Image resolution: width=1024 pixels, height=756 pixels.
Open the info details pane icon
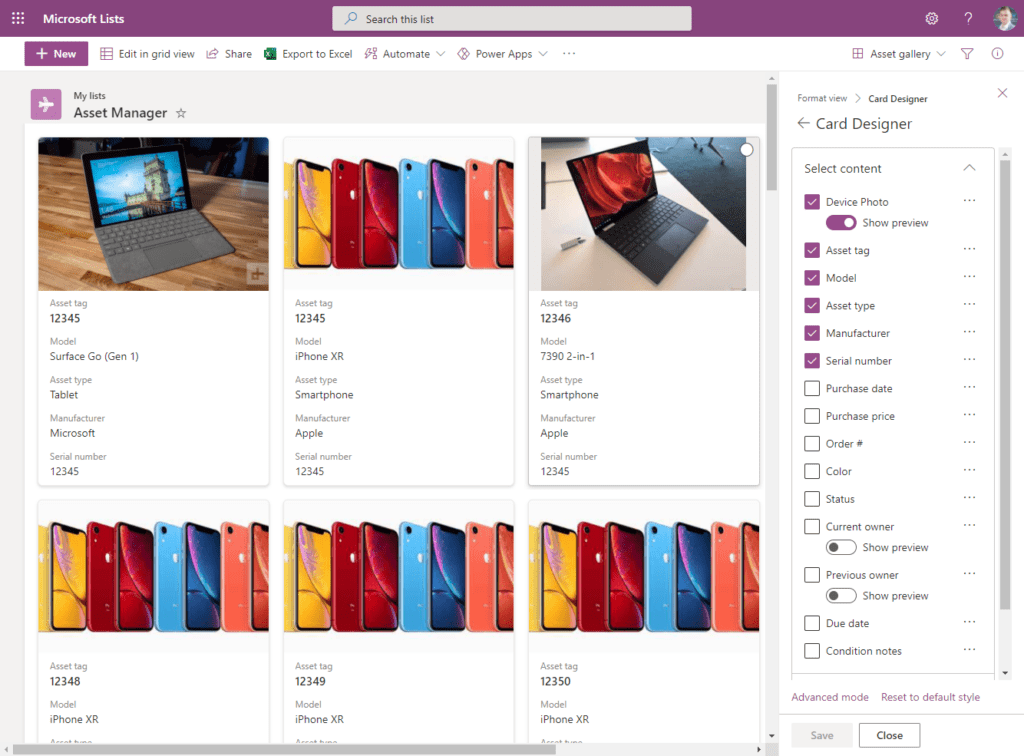tap(997, 54)
